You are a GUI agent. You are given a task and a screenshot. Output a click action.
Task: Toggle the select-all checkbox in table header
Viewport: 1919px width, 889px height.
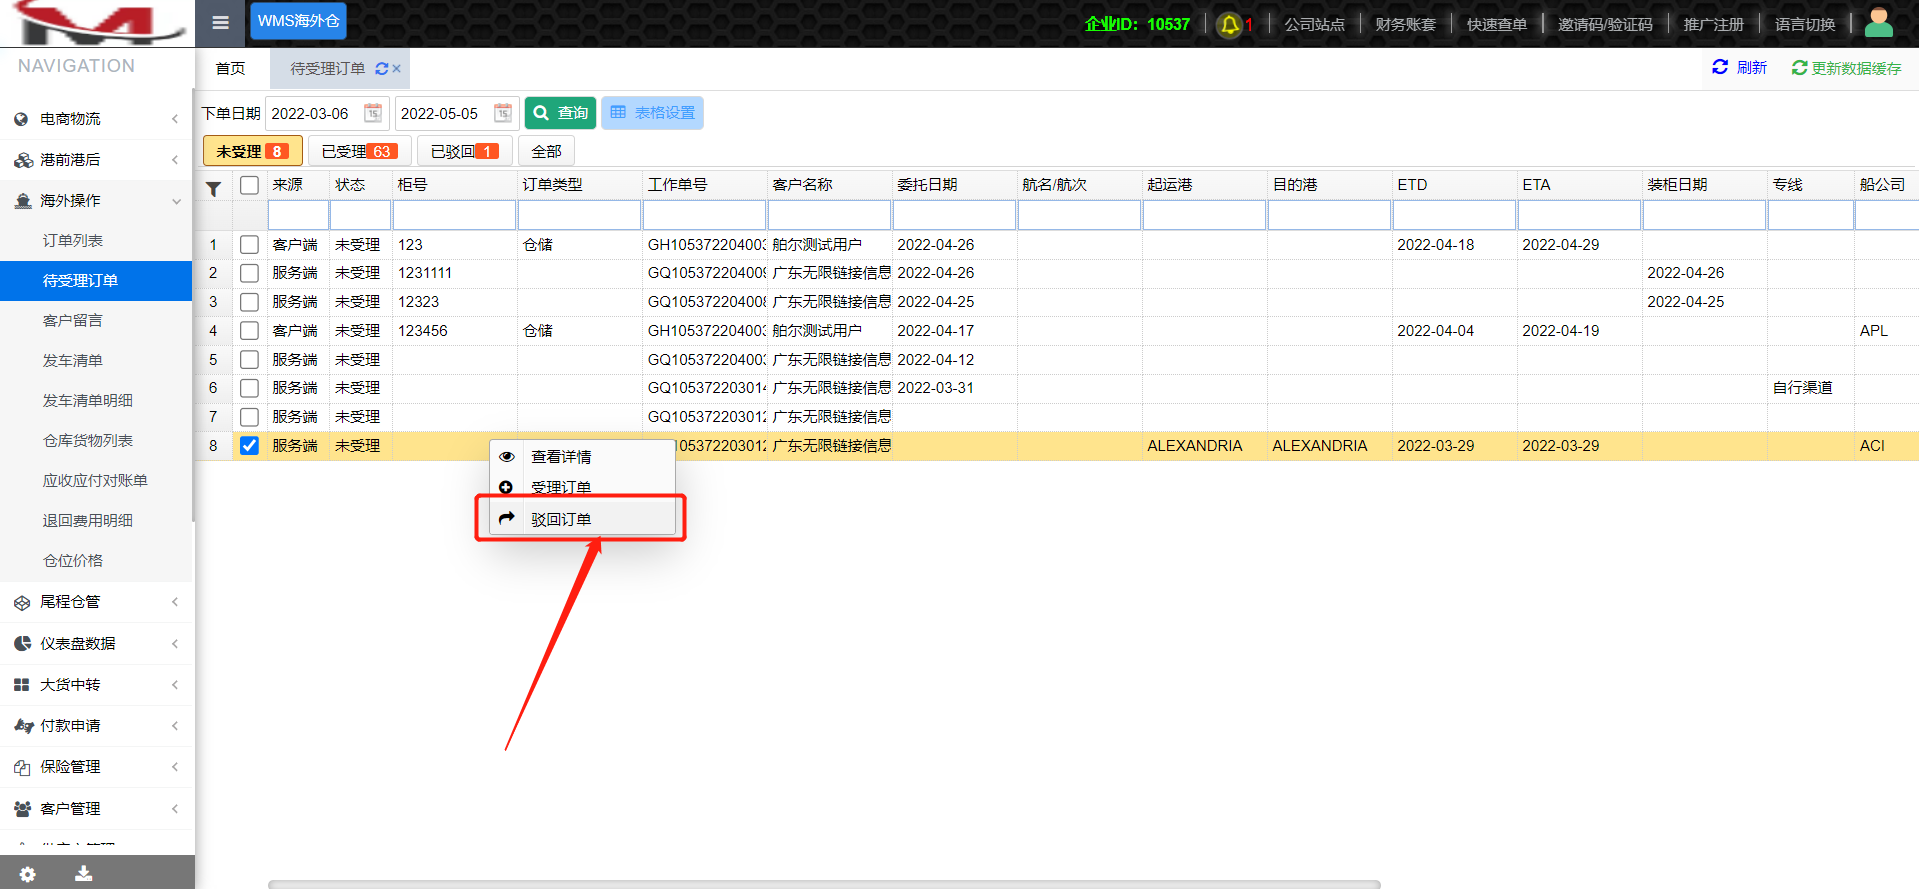click(250, 185)
